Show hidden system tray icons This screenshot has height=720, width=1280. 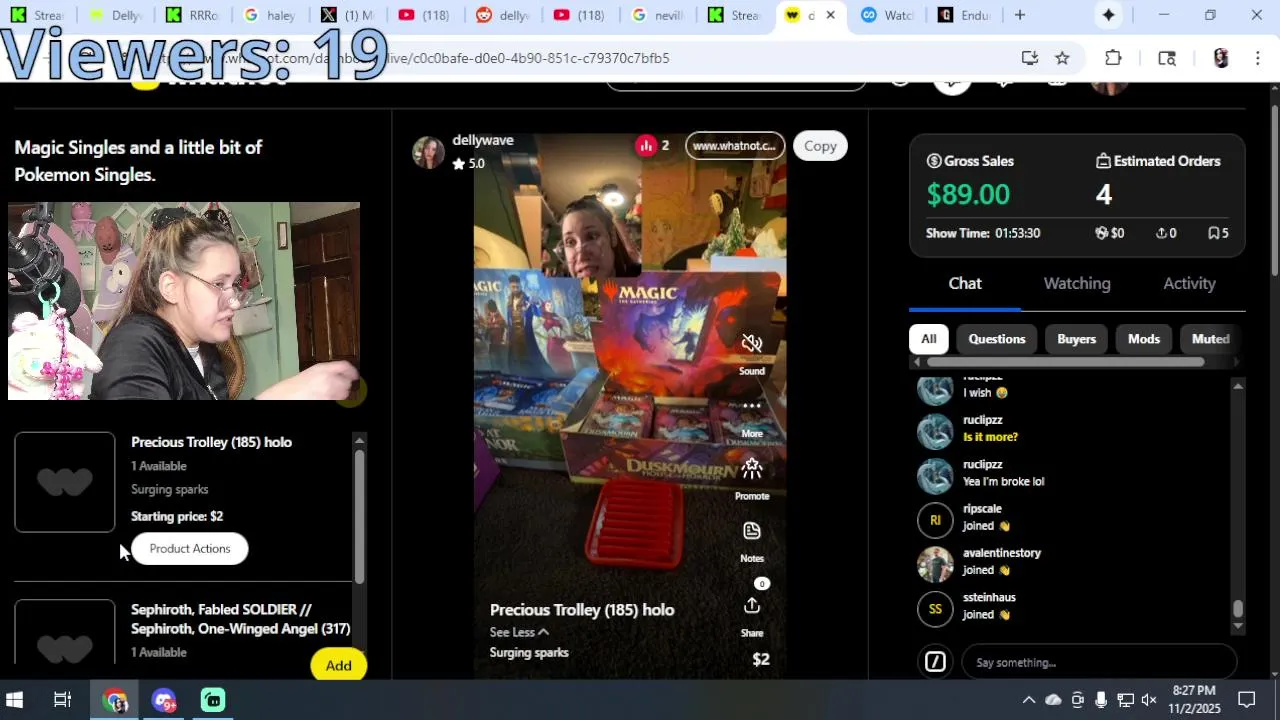click(1028, 700)
